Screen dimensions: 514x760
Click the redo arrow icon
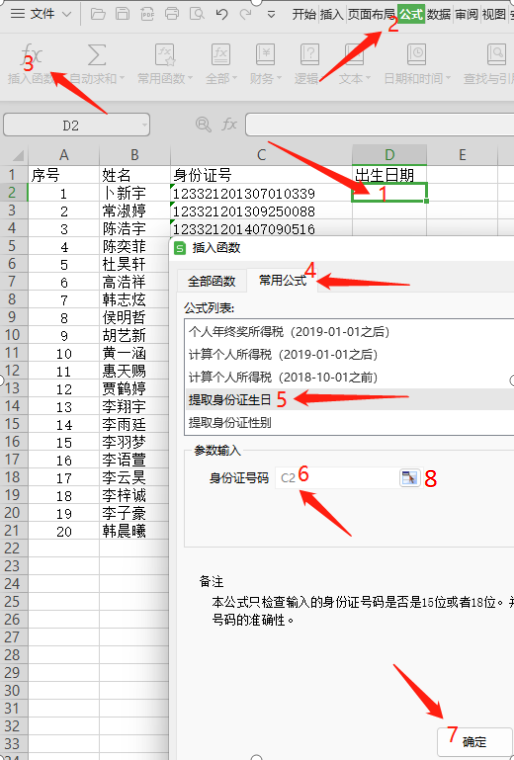[x=246, y=14]
